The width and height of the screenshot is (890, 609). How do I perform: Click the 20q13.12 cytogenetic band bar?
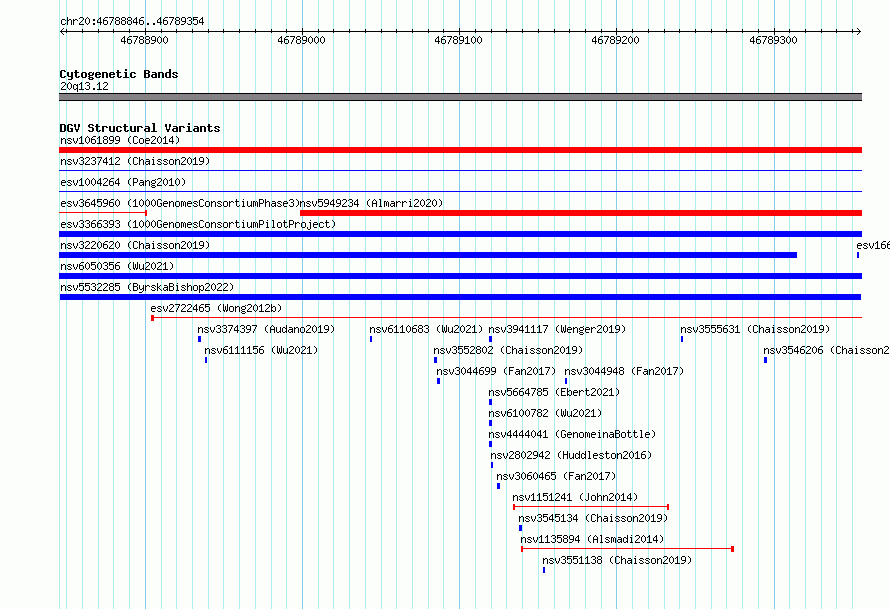click(x=460, y=97)
